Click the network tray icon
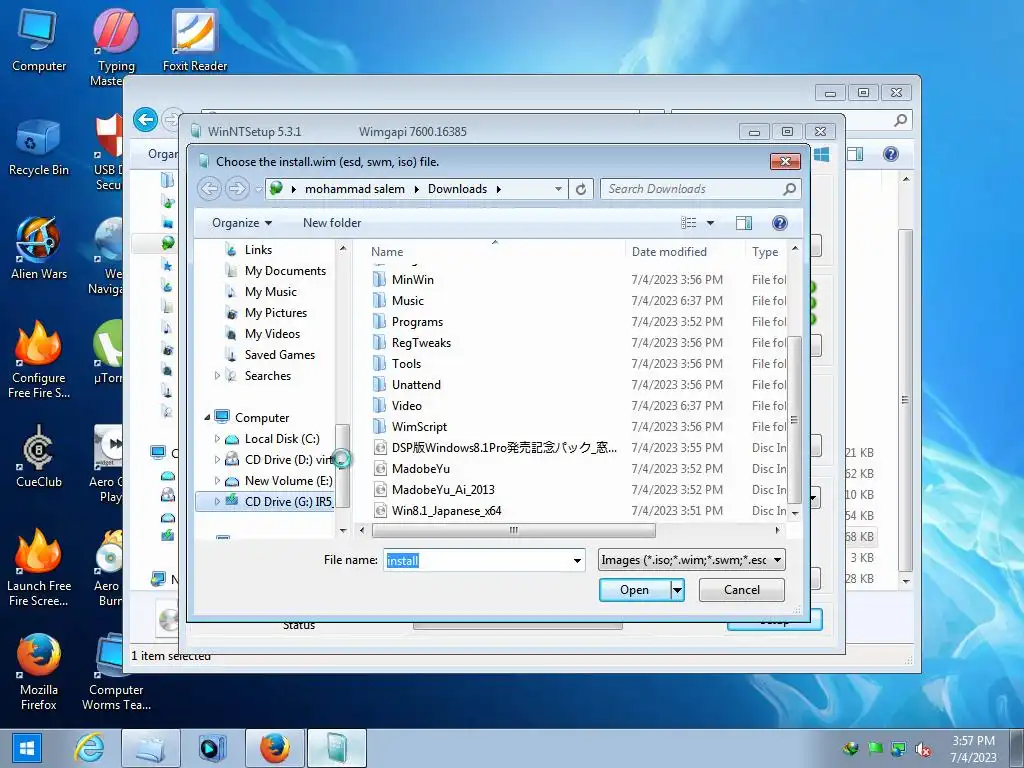Viewport: 1024px width, 768px height. coord(899,749)
